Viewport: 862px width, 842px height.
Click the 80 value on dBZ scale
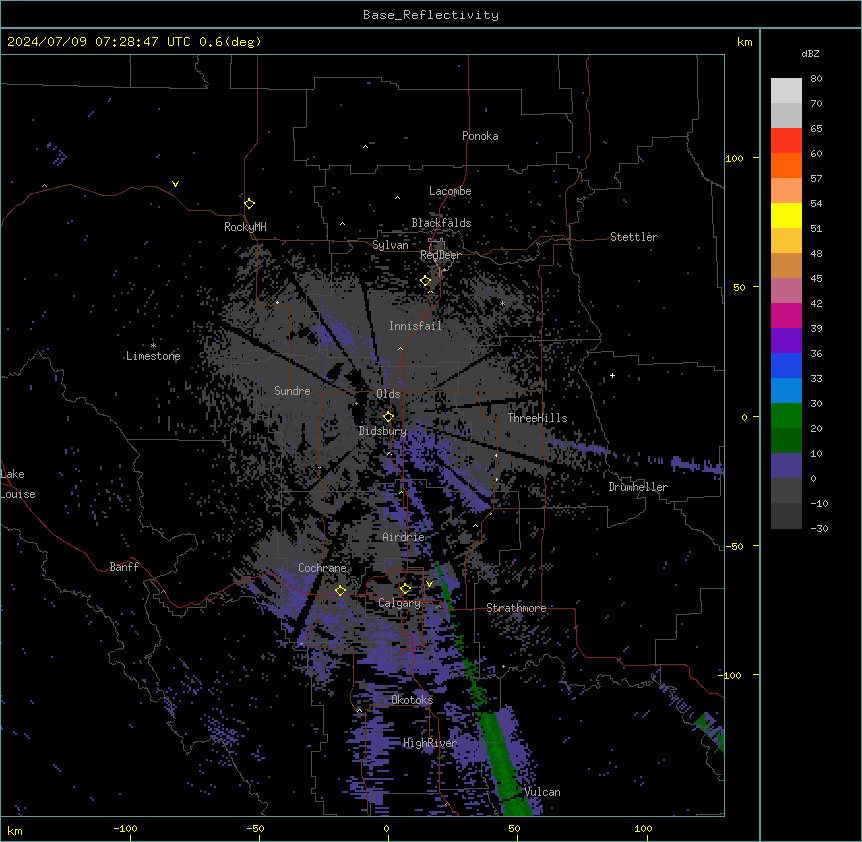coord(816,79)
